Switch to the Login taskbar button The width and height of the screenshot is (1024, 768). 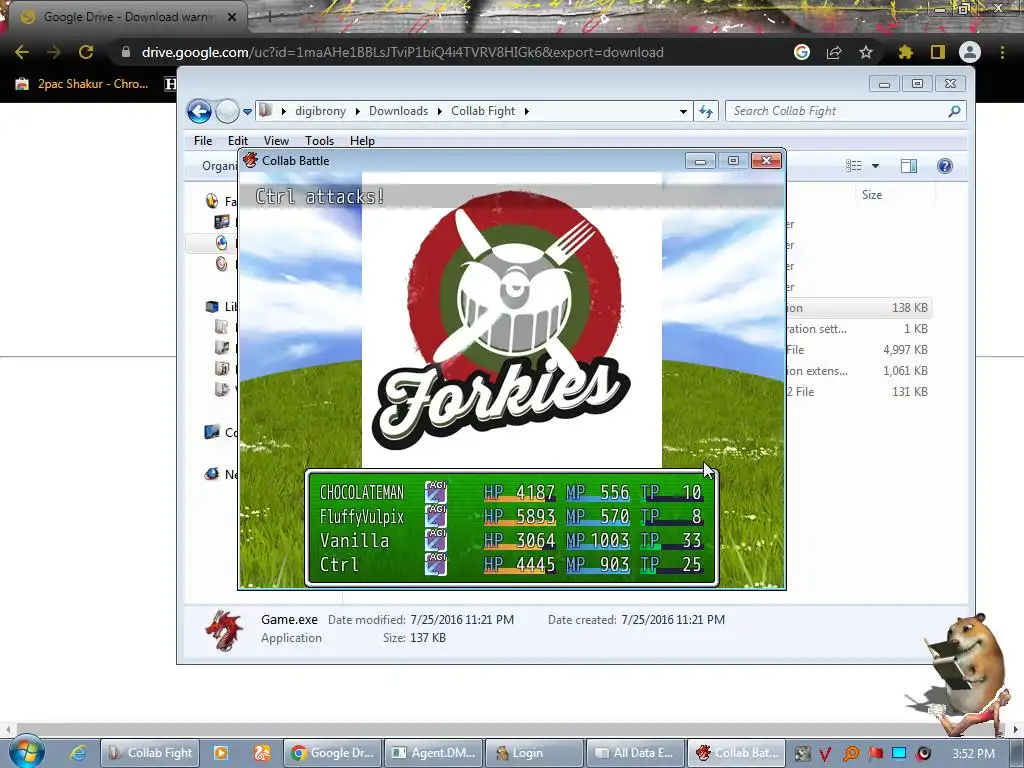[534, 753]
